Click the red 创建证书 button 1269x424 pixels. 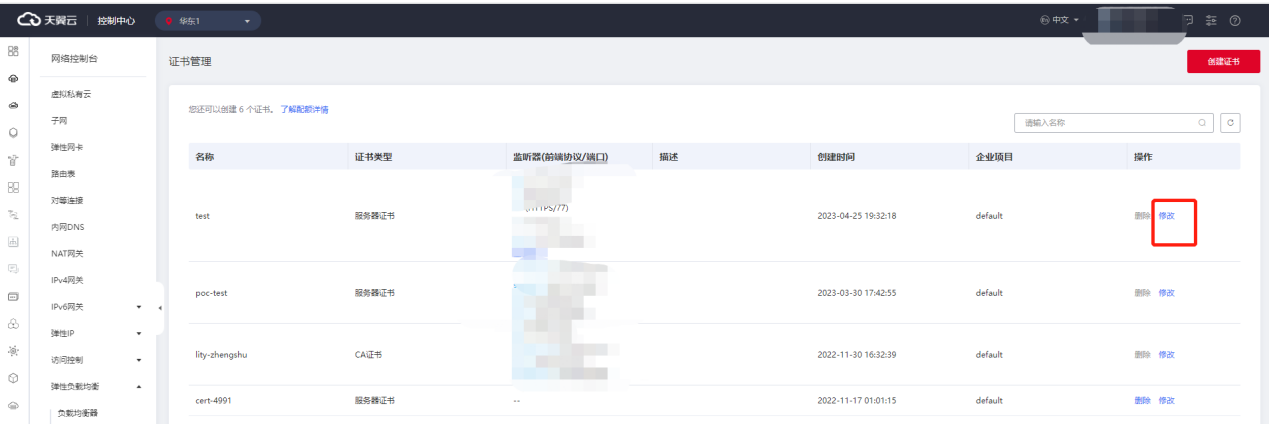(1223, 61)
